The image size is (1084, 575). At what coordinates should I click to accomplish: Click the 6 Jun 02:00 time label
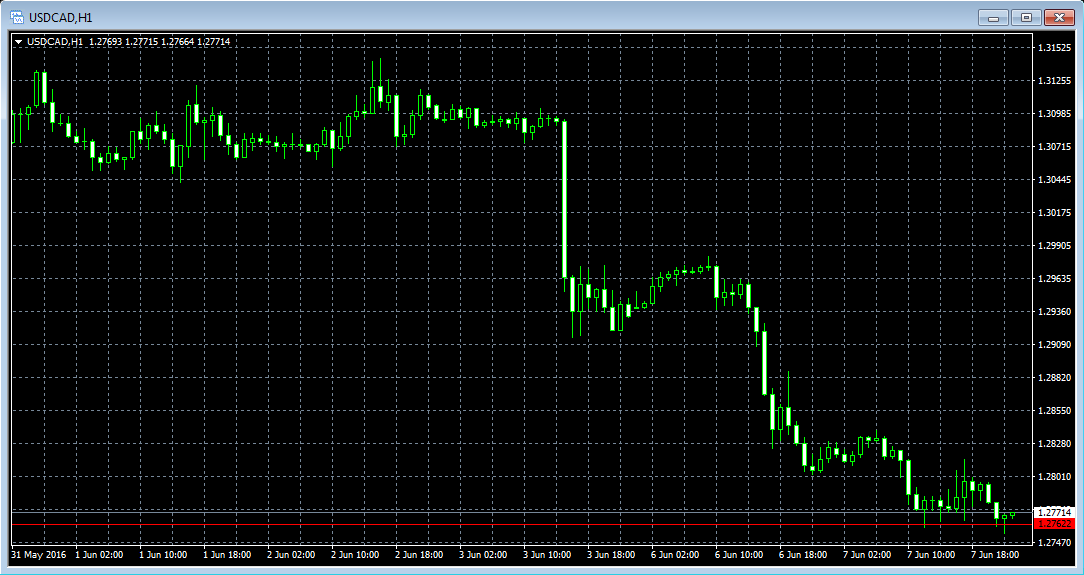coord(675,555)
